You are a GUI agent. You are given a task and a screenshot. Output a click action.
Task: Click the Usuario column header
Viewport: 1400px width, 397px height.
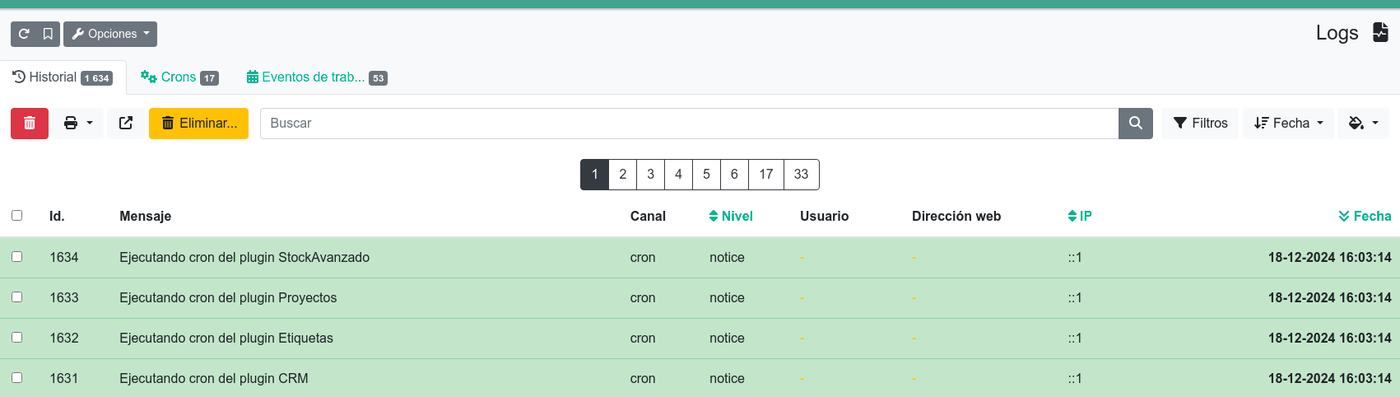point(824,216)
